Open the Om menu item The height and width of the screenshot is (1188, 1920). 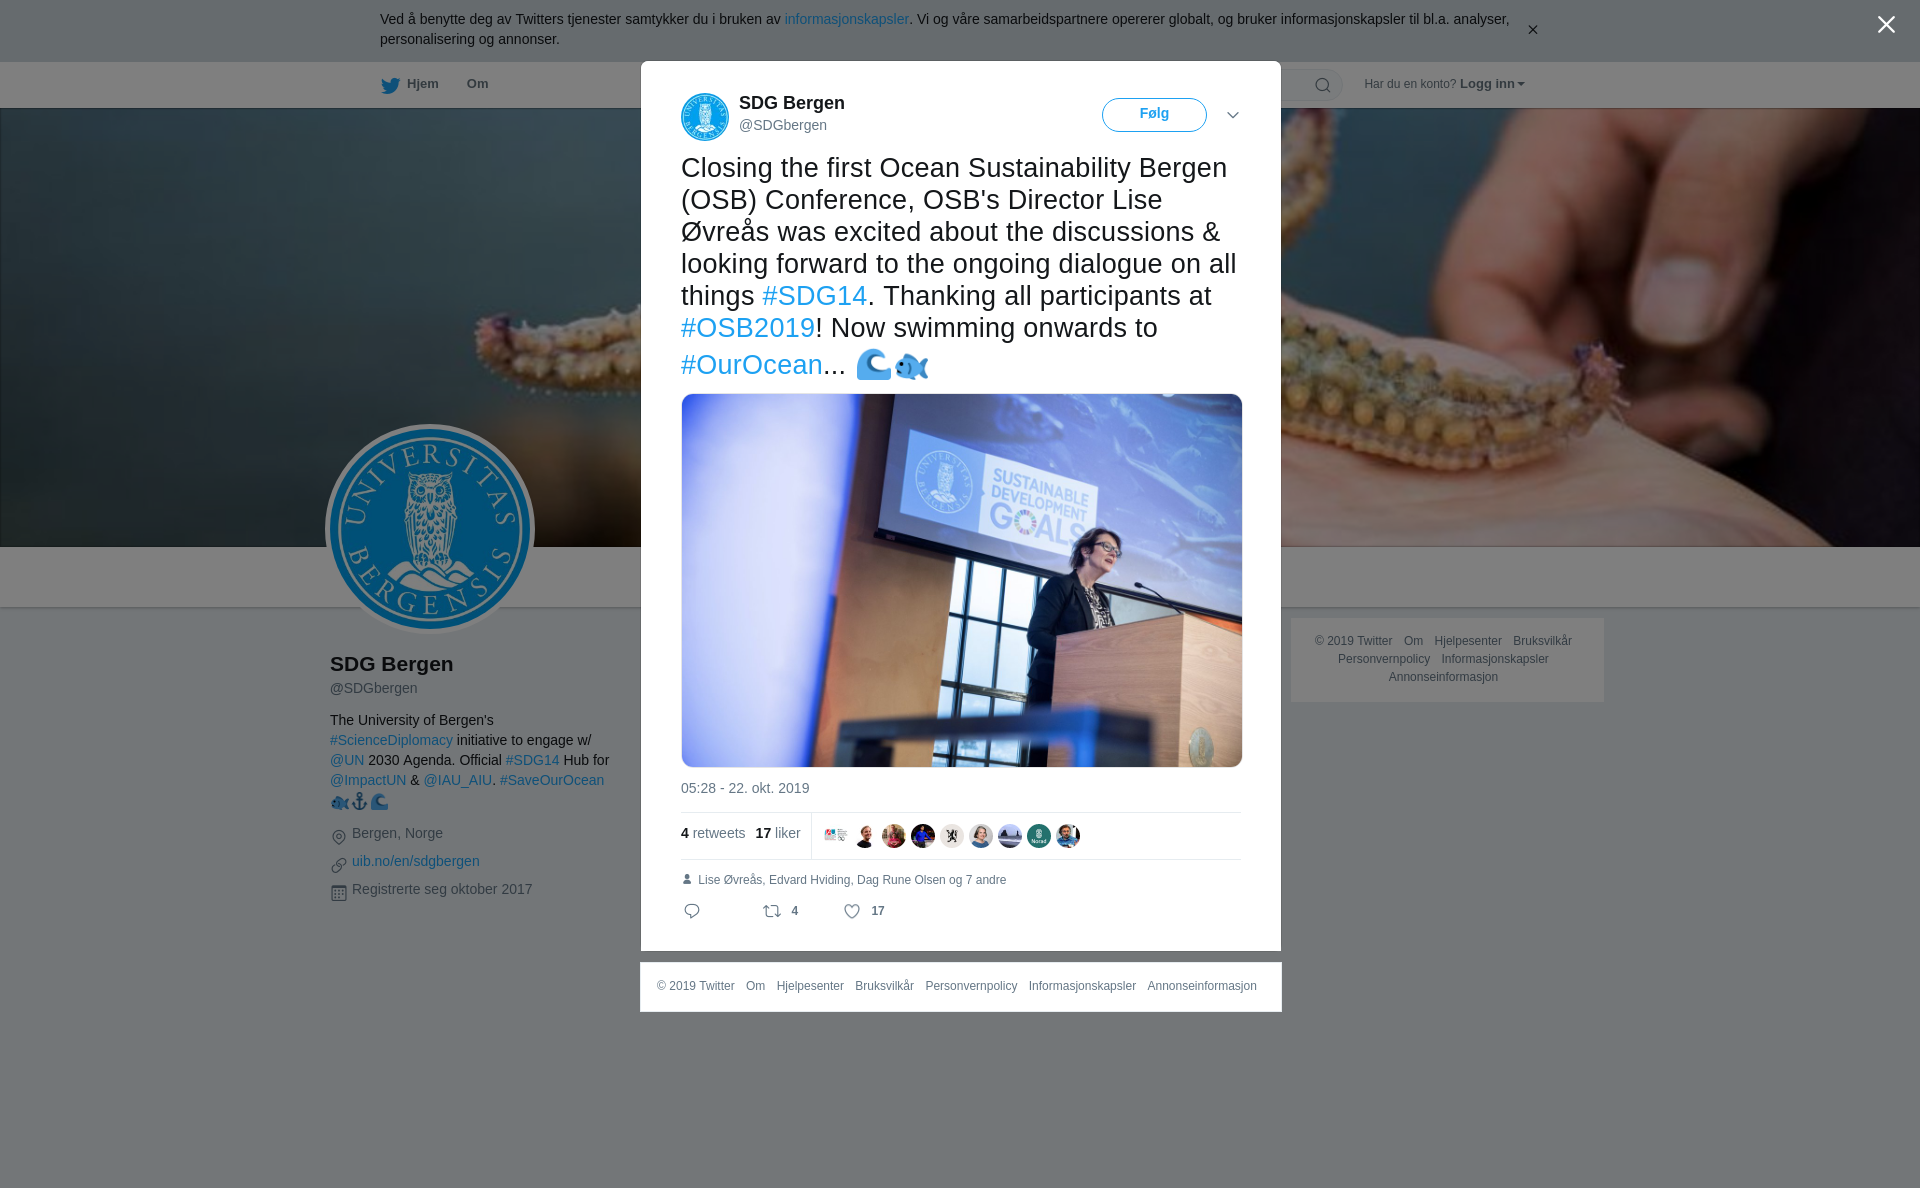click(478, 84)
